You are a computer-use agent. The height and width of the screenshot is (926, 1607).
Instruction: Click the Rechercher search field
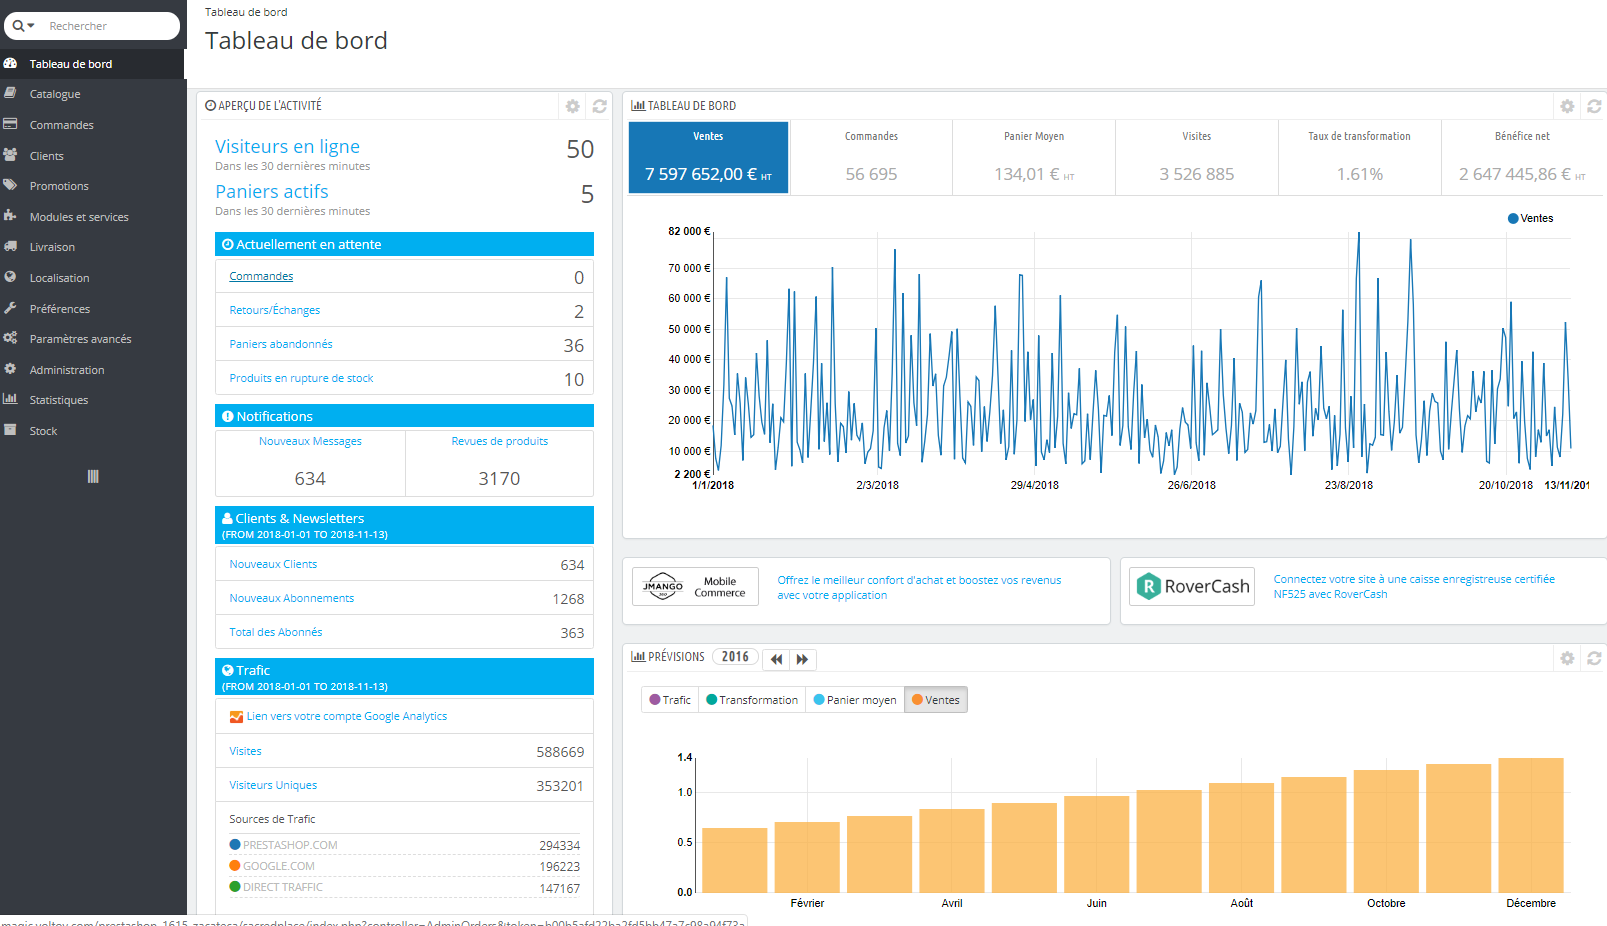[x=110, y=25]
